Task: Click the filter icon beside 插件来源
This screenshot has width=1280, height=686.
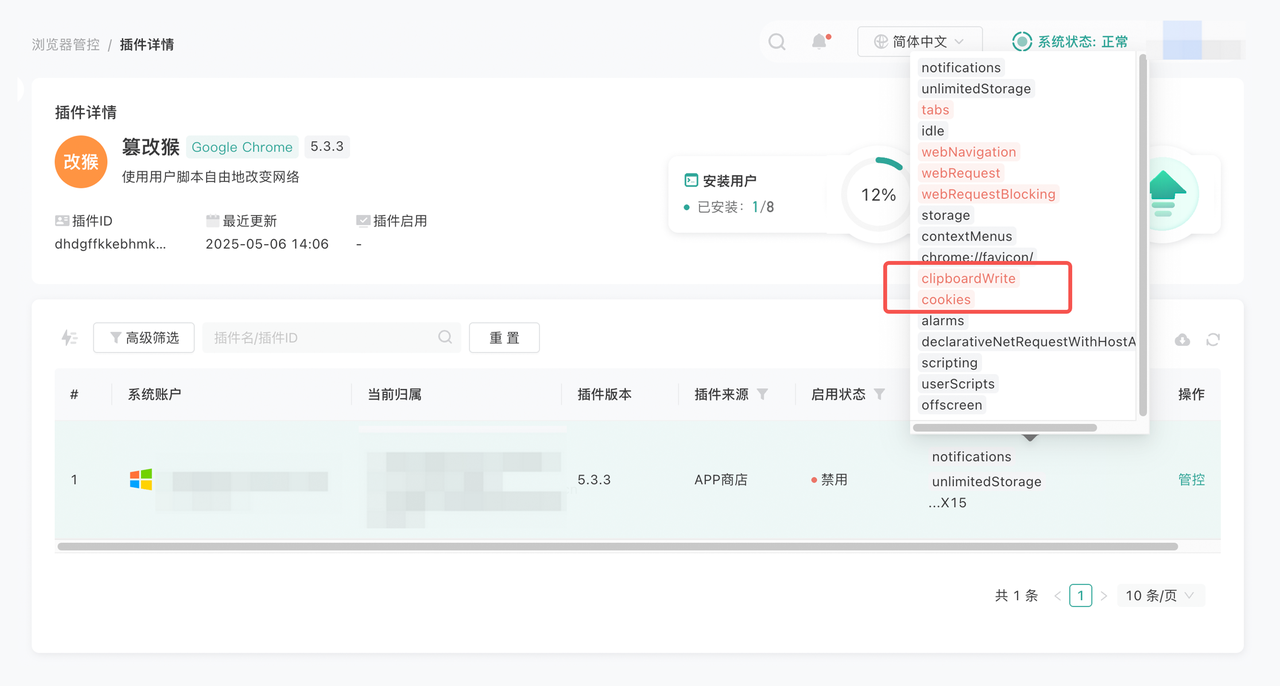Action: tap(763, 395)
